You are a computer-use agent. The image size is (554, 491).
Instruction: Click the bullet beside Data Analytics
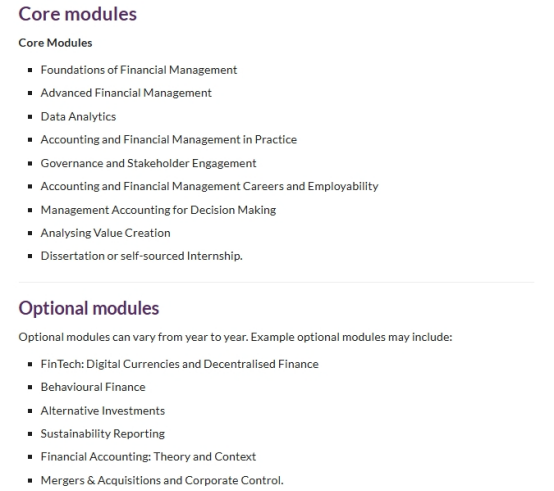tap(30, 117)
